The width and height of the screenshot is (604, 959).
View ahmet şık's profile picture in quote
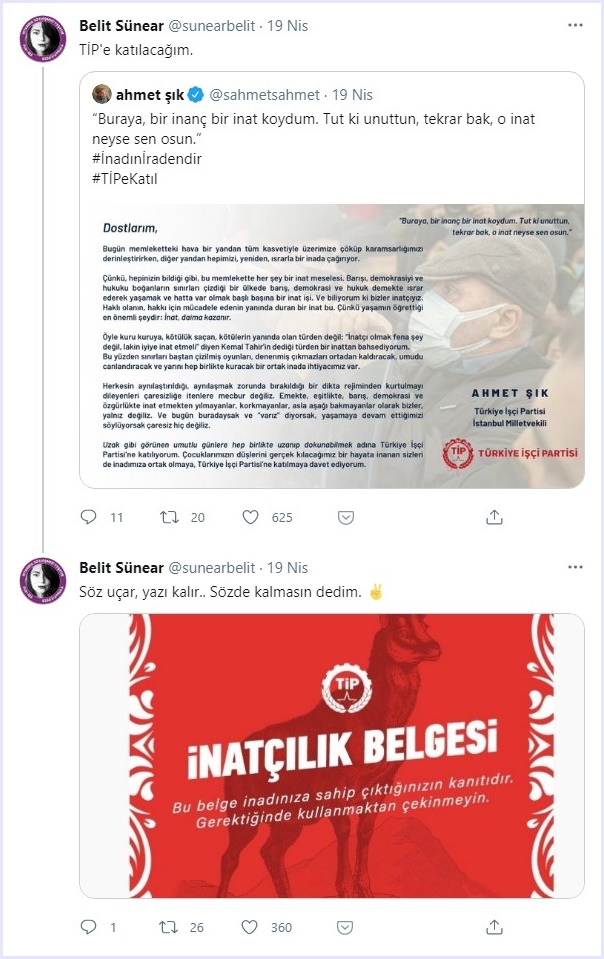pyautogui.click(x=102, y=94)
